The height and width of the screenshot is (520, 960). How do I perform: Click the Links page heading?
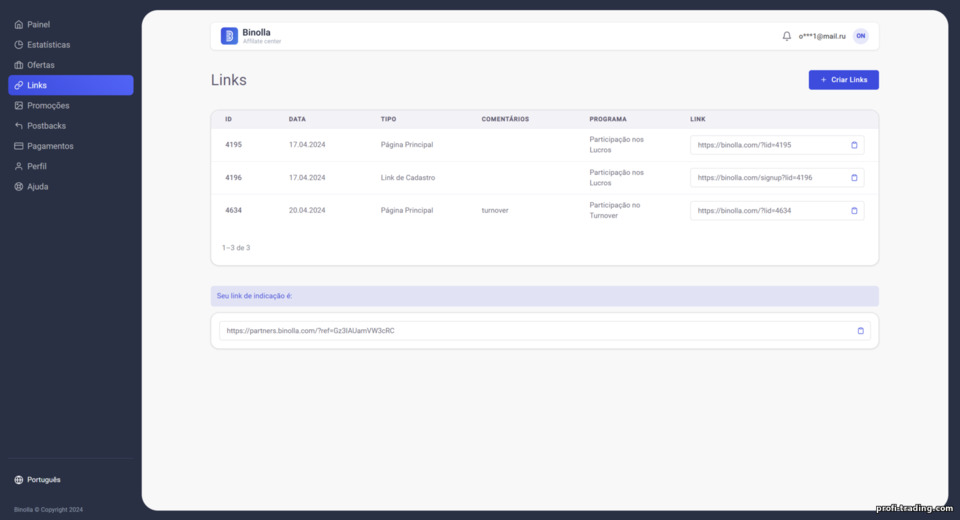(x=228, y=80)
